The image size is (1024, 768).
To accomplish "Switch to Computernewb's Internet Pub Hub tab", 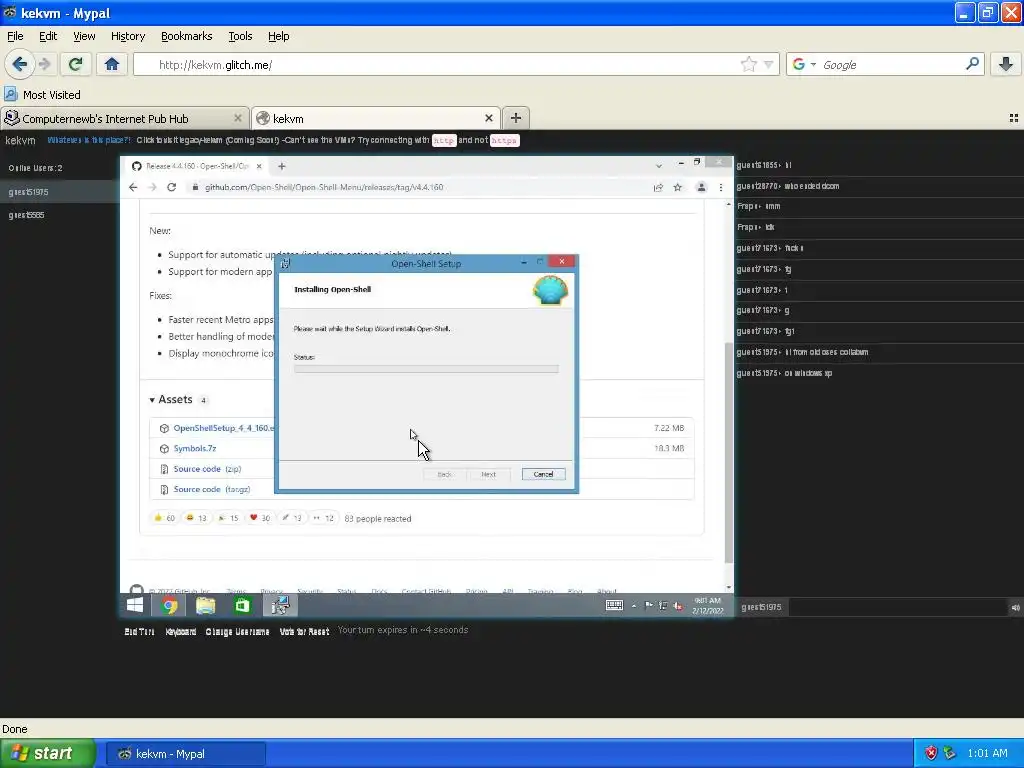I will pos(124,118).
